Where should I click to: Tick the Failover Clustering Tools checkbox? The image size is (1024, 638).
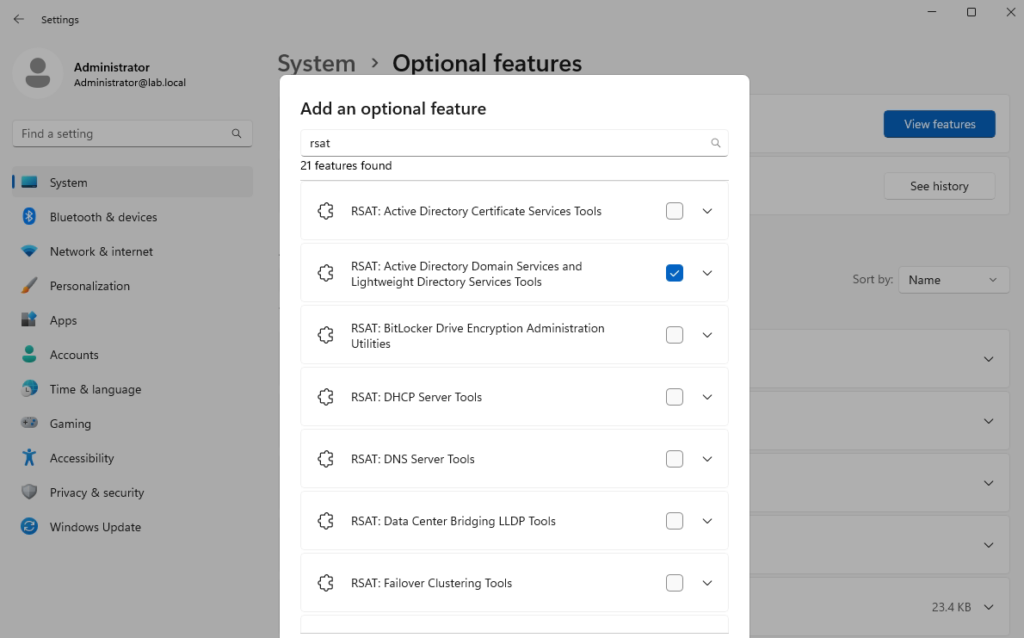coord(675,583)
